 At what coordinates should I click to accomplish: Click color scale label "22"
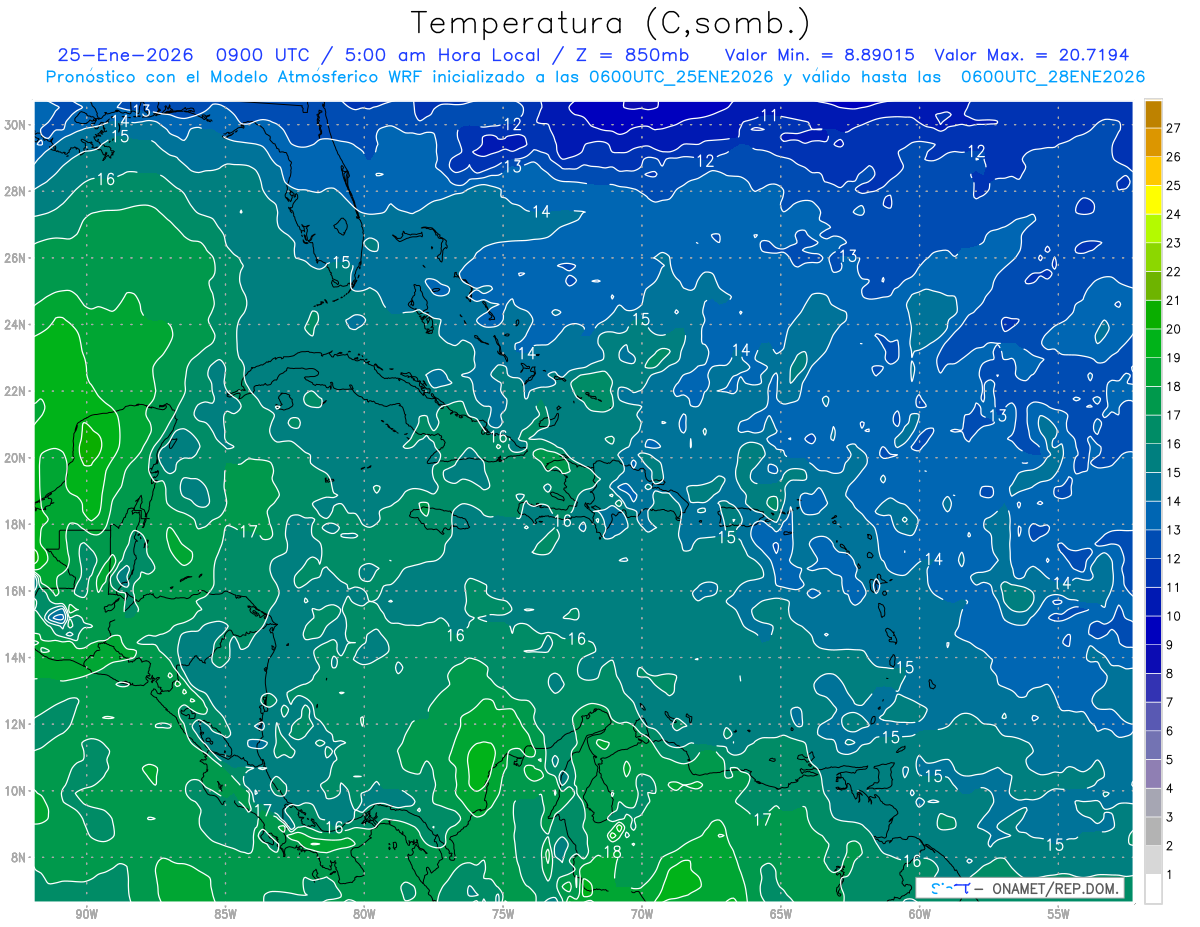[x=1174, y=272]
